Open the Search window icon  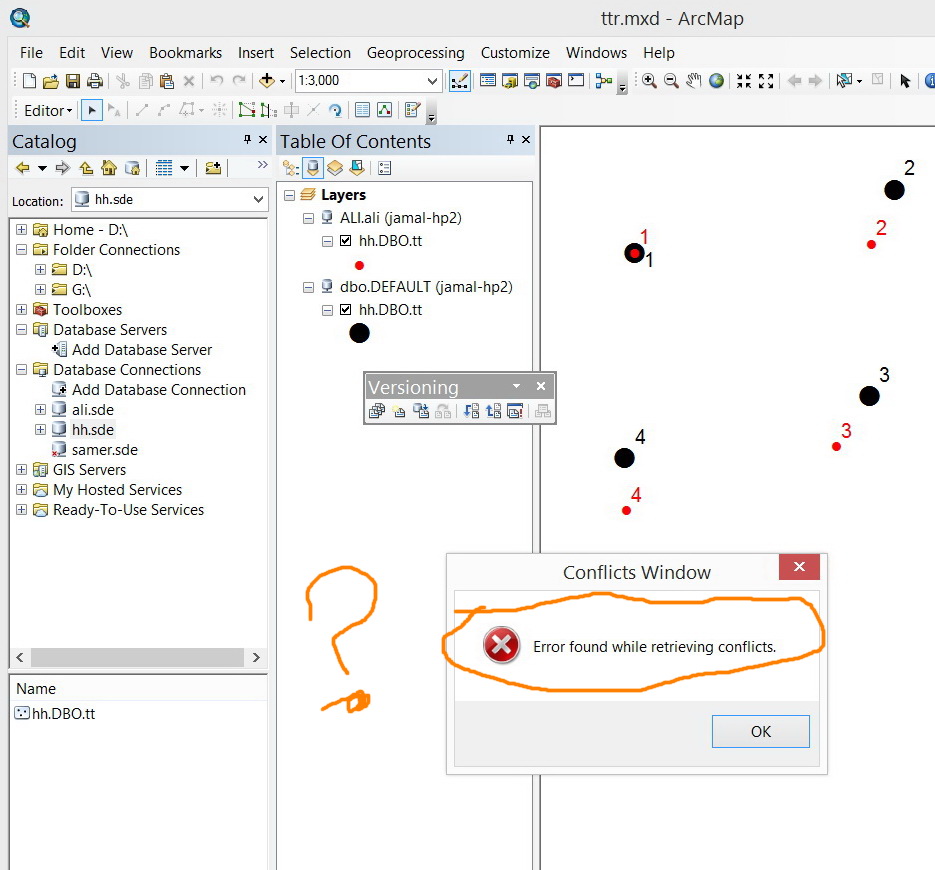pyautogui.click(x=532, y=81)
